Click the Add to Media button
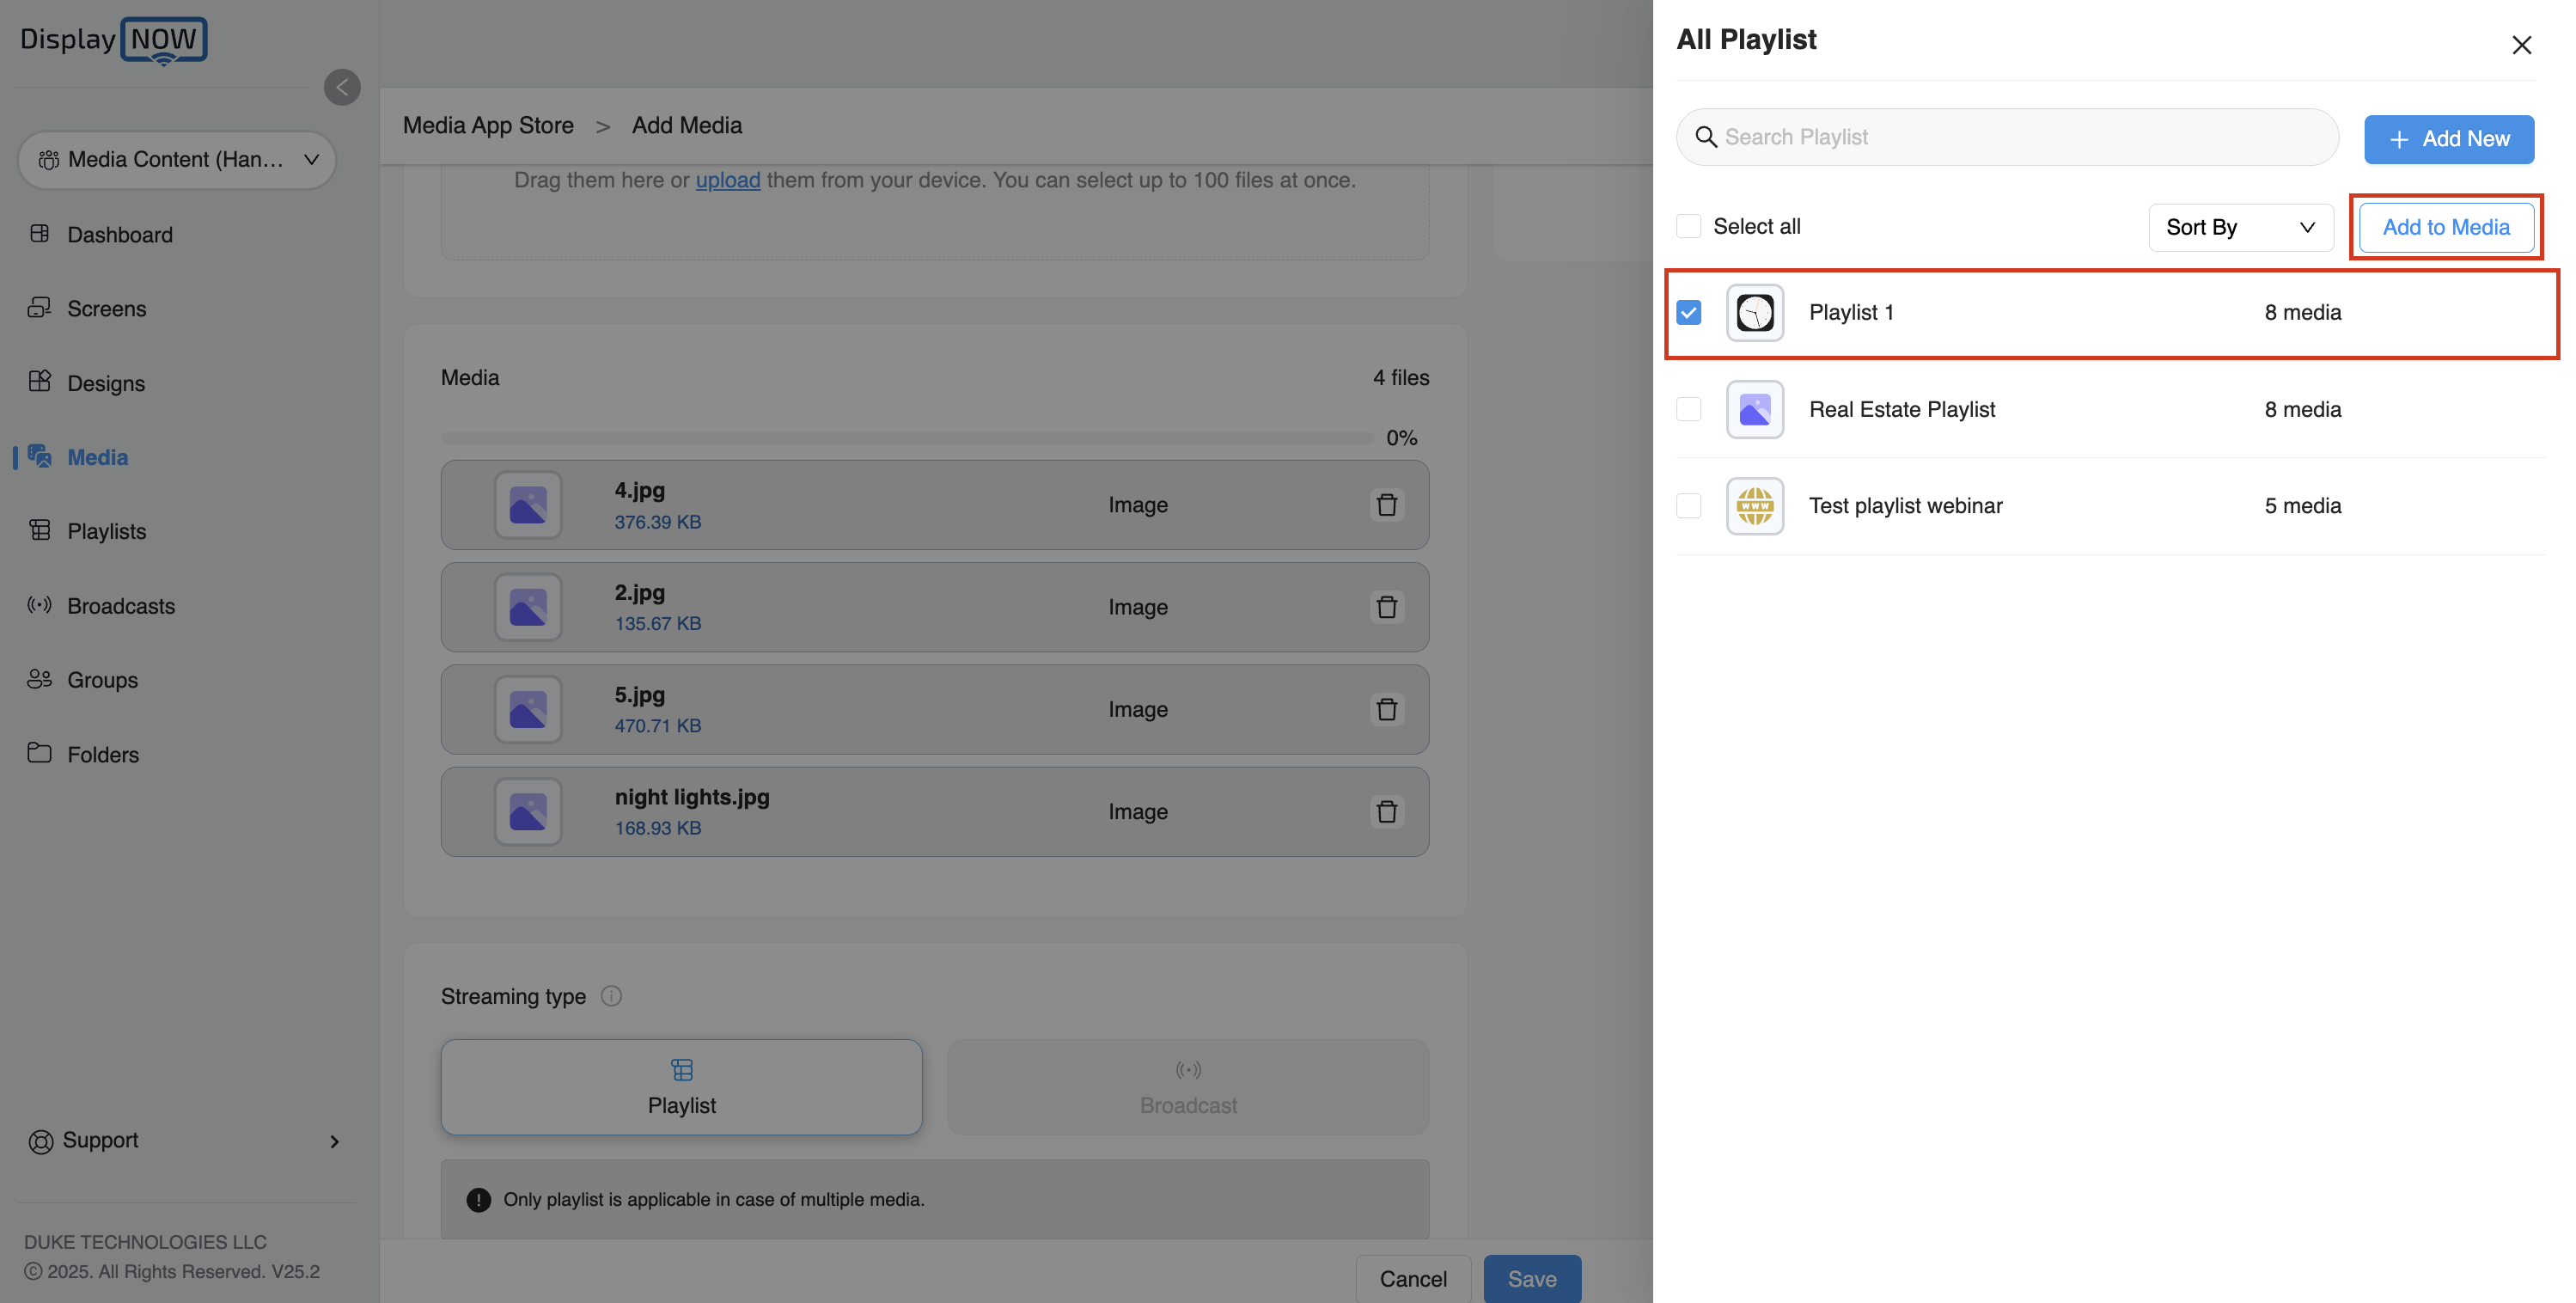This screenshot has height=1303, width=2576. click(2445, 227)
